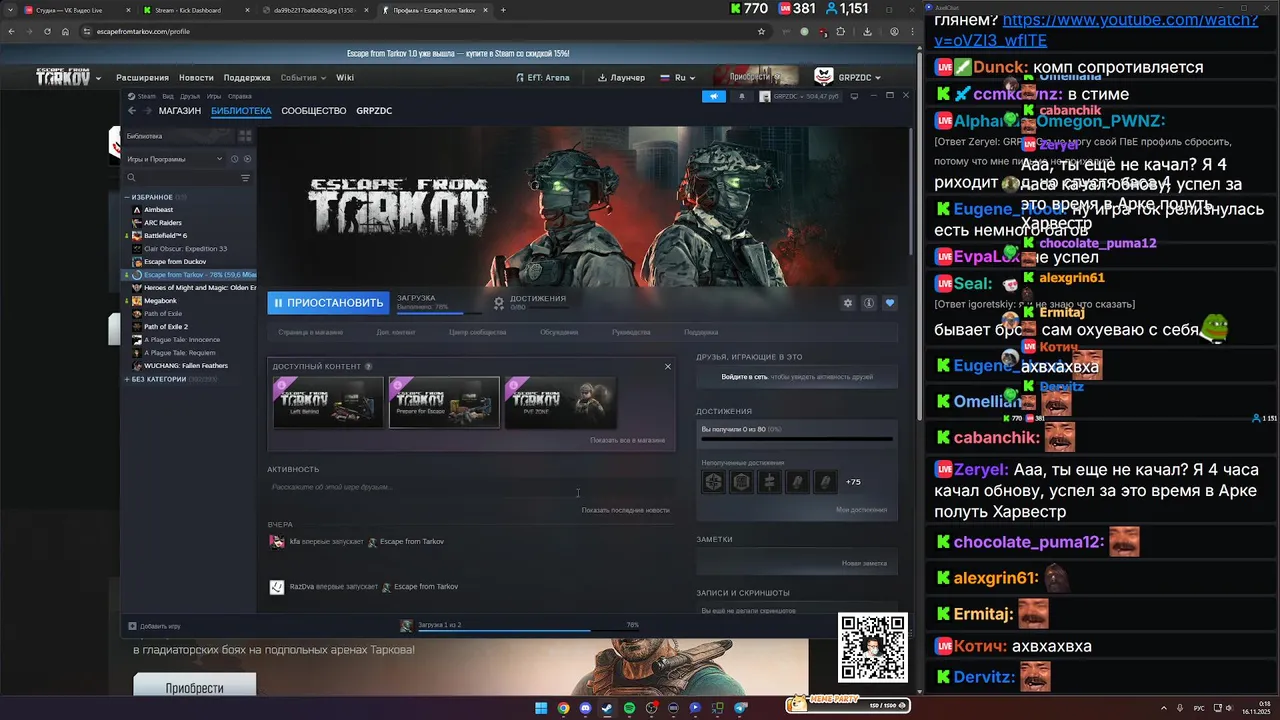This screenshot has height=720, width=1280.
Task: Click Новая заметка button
Action: tap(864, 563)
